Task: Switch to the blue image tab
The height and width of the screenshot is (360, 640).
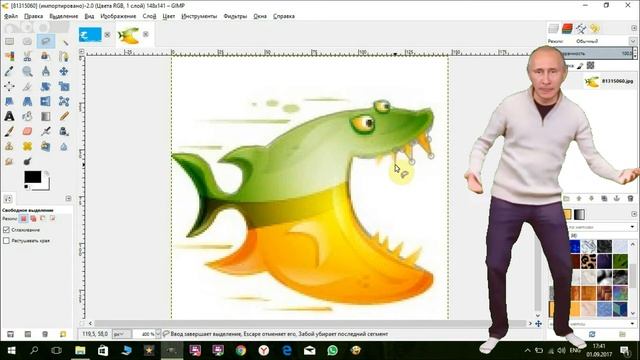Action: pos(90,35)
